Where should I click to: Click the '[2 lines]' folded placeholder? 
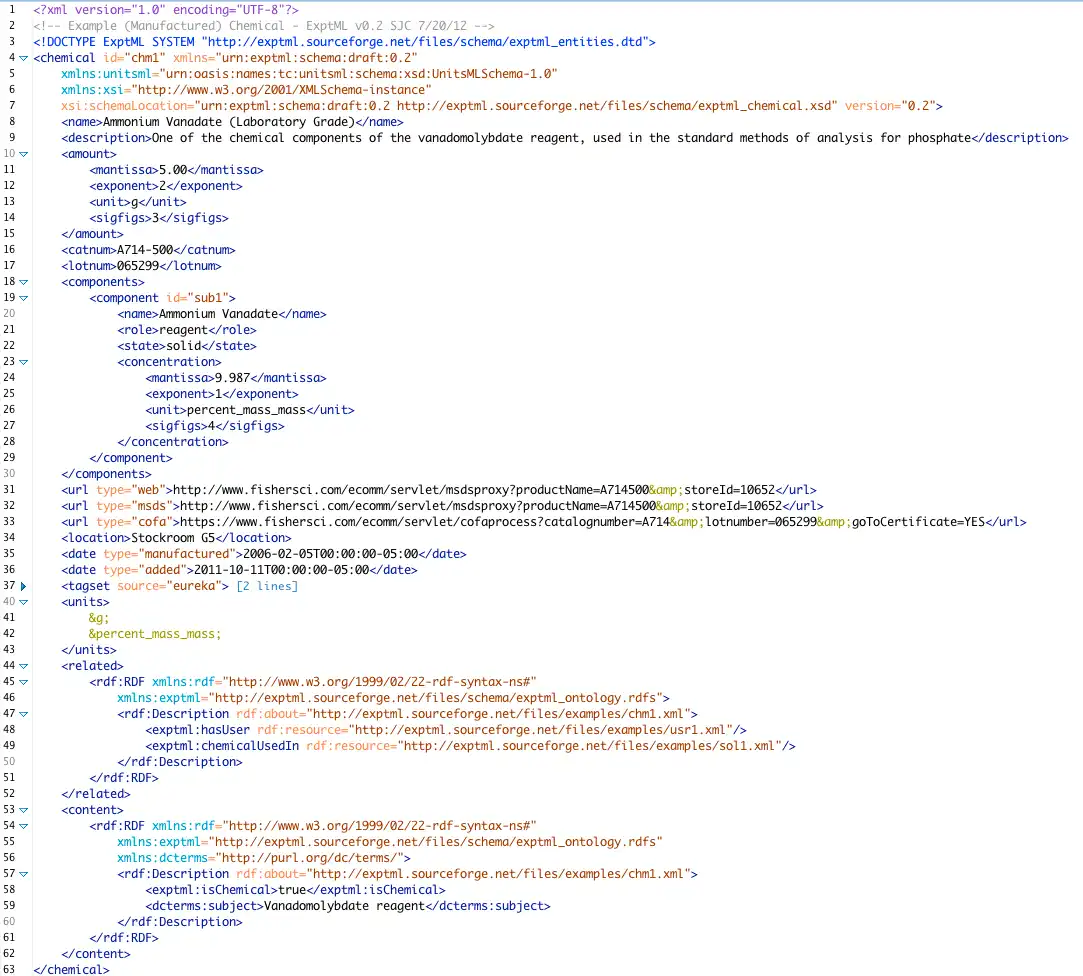tap(267, 586)
